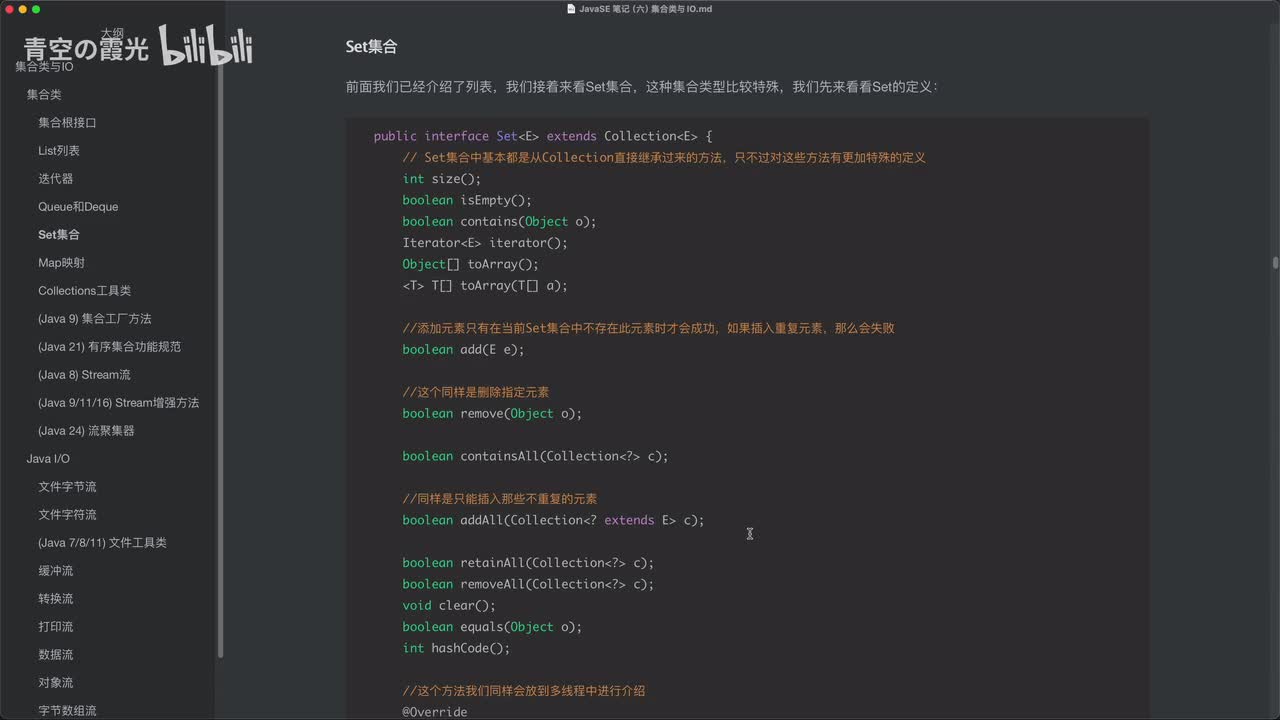The height and width of the screenshot is (720, 1280).
Task: Go to (Java 7/8/11) 文件工具类
Action: pos(102,542)
